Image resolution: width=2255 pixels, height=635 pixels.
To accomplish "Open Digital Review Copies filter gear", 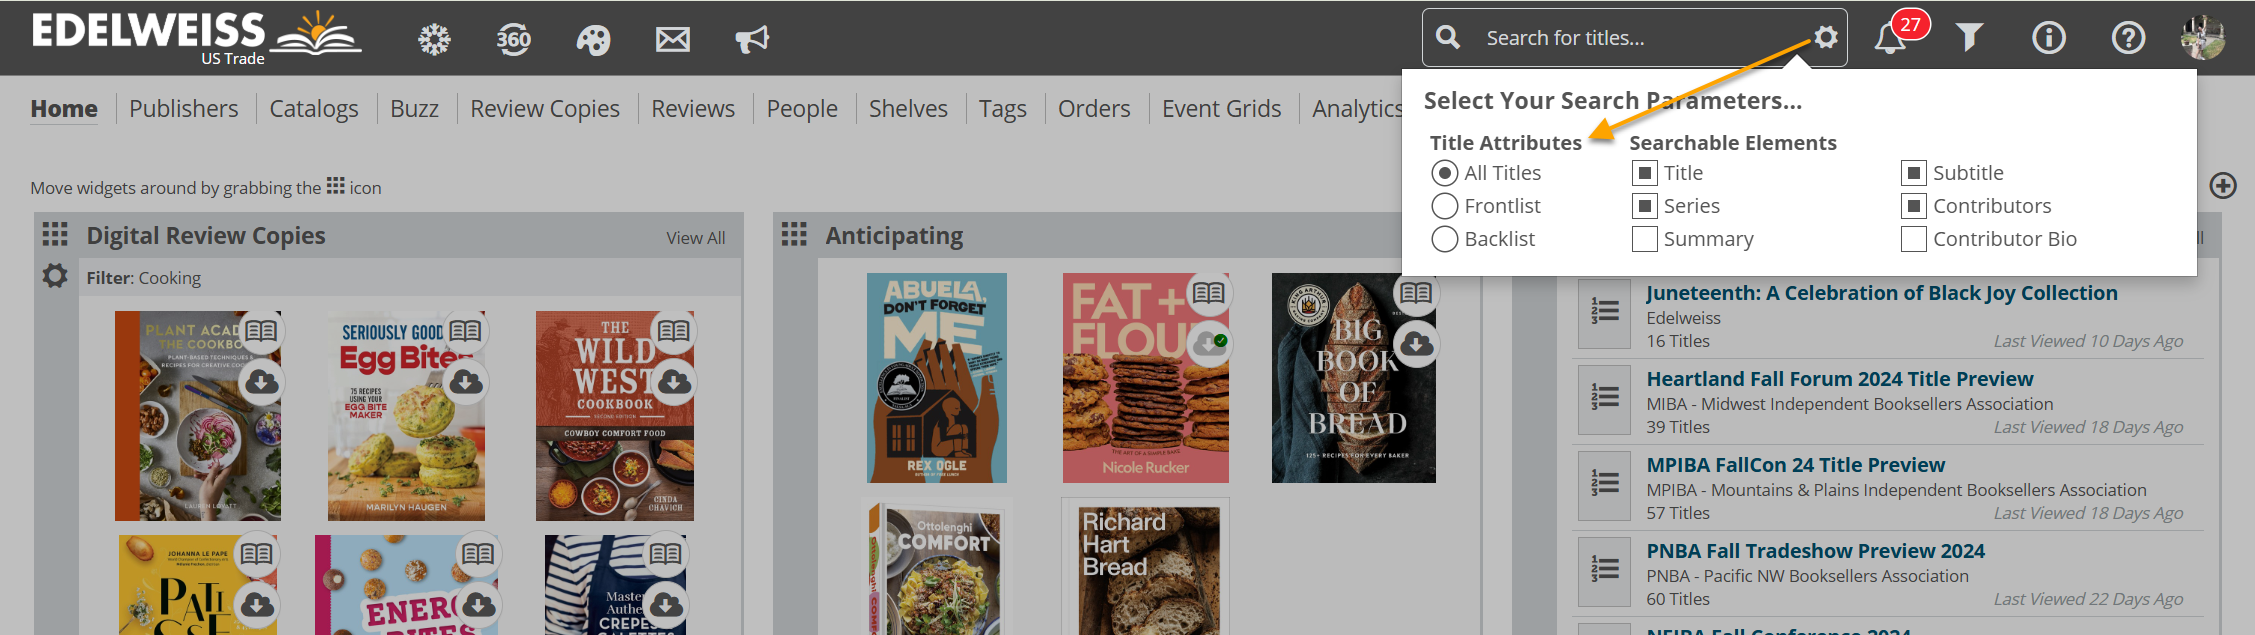I will (55, 276).
